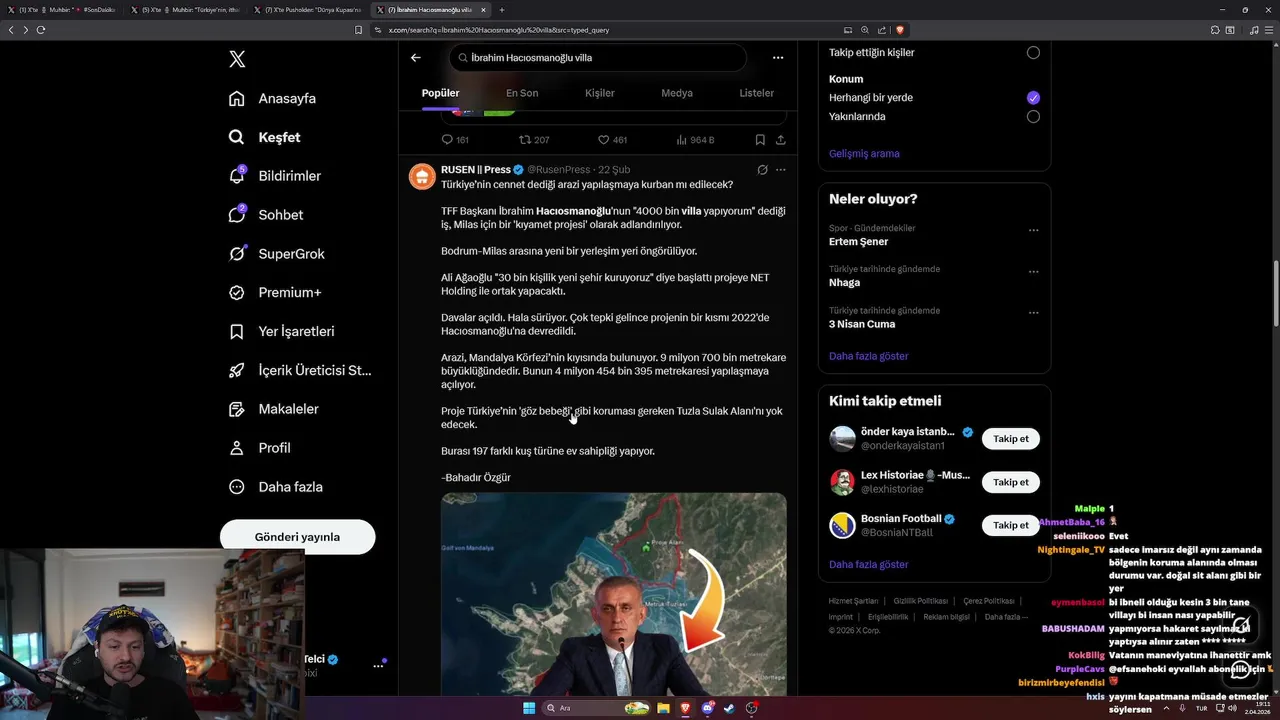1280x720 pixels.
Task: Open the X logo home icon
Action: (237, 59)
